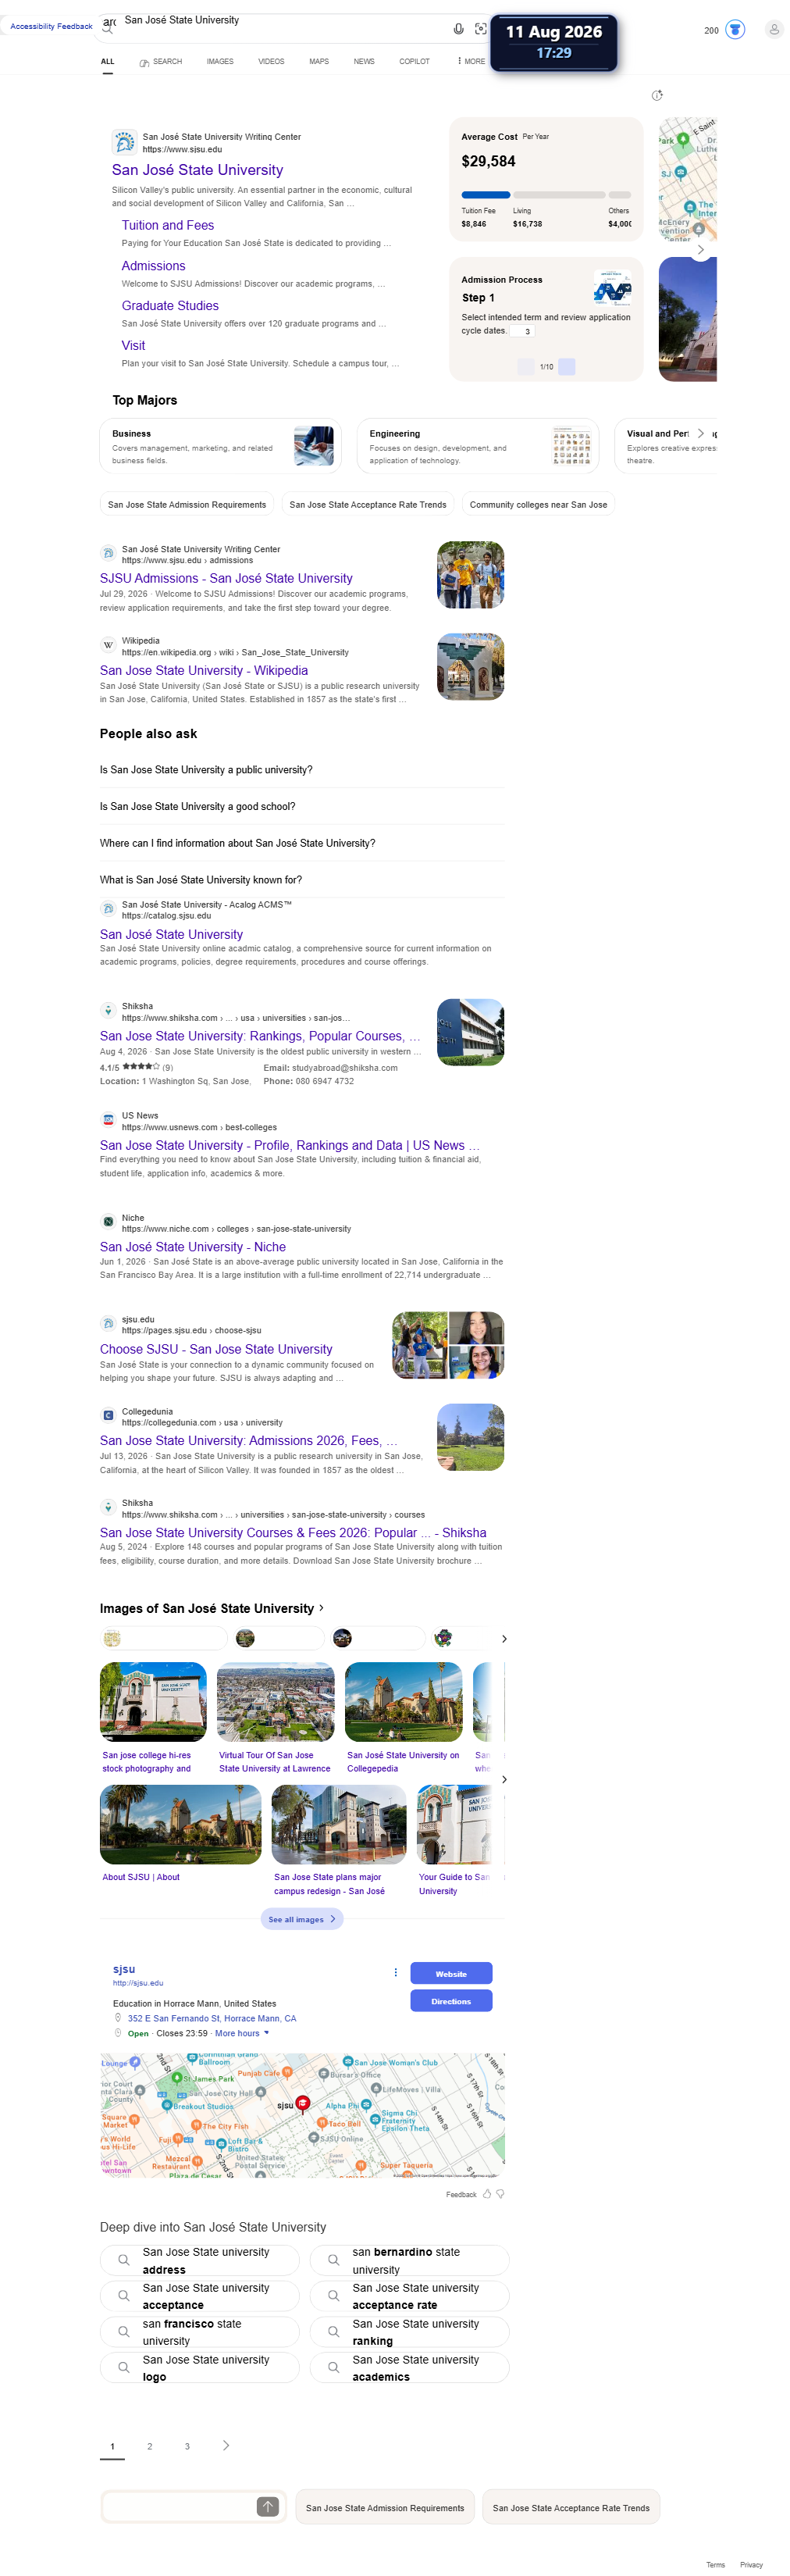Image resolution: width=790 pixels, height=2576 pixels.
Task: Click magnifier icon for 'san bernardino state university'
Action: coord(333,2260)
